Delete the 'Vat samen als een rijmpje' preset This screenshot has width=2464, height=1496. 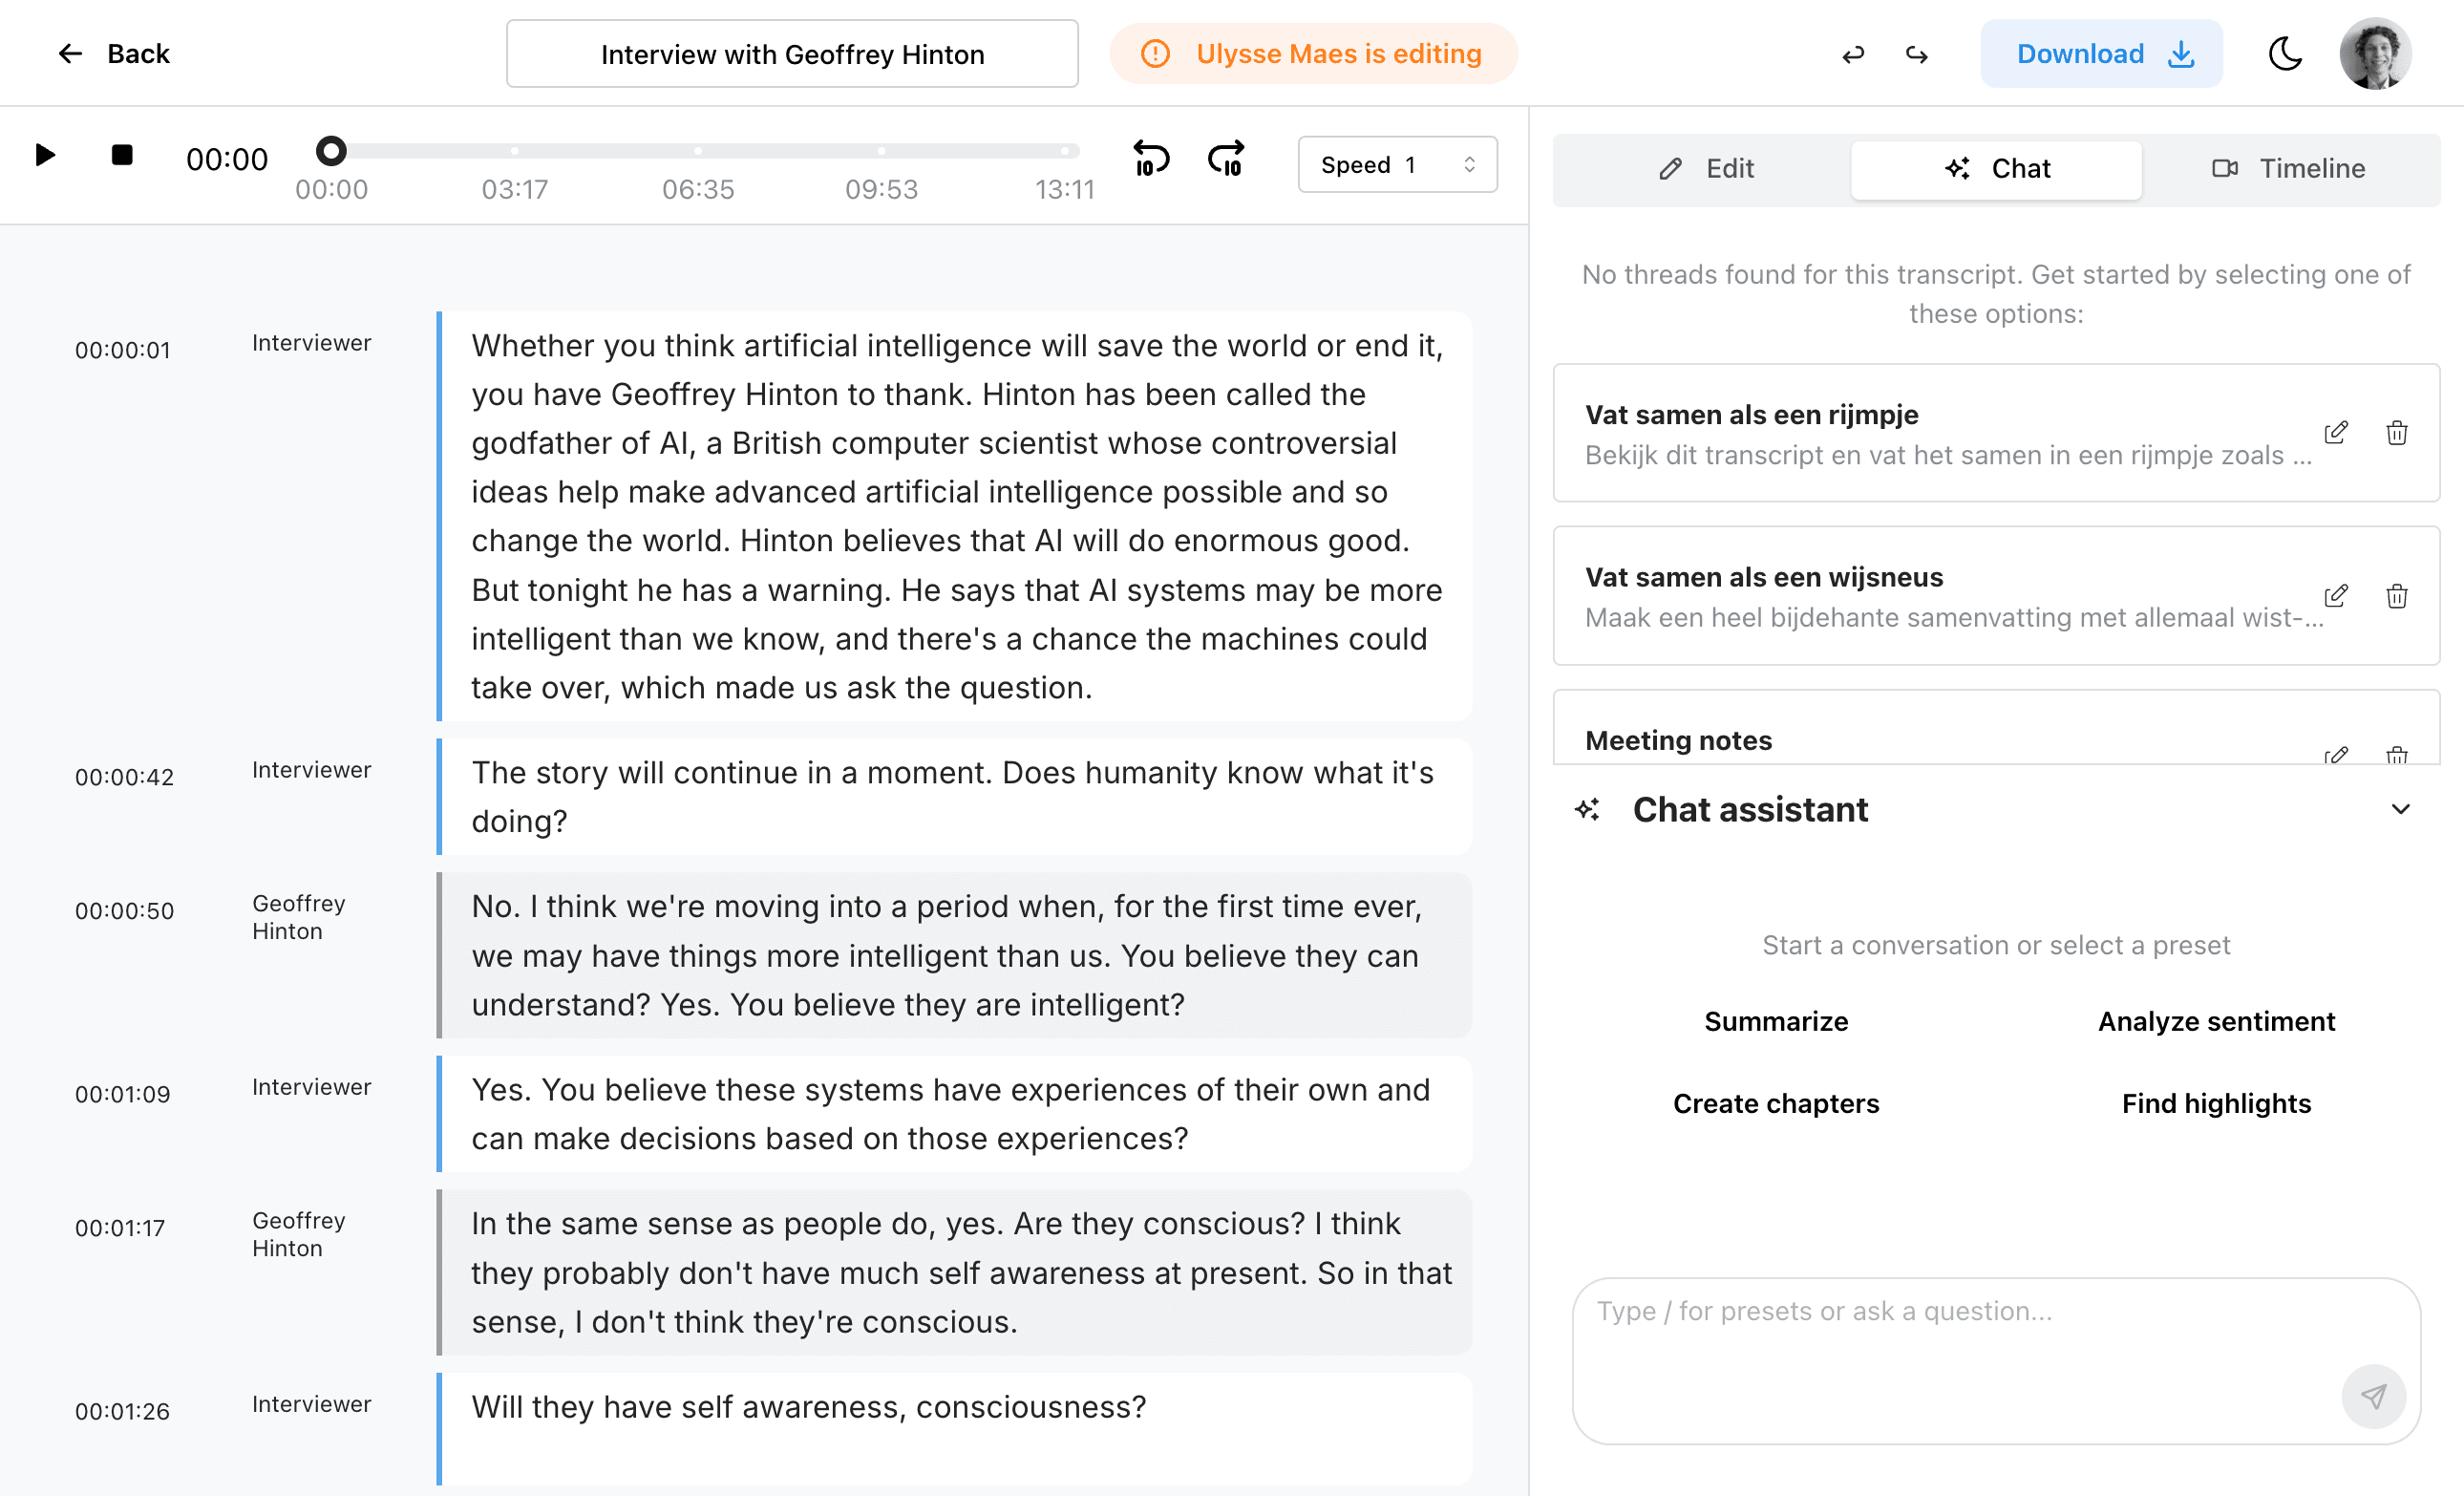pos(2397,432)
